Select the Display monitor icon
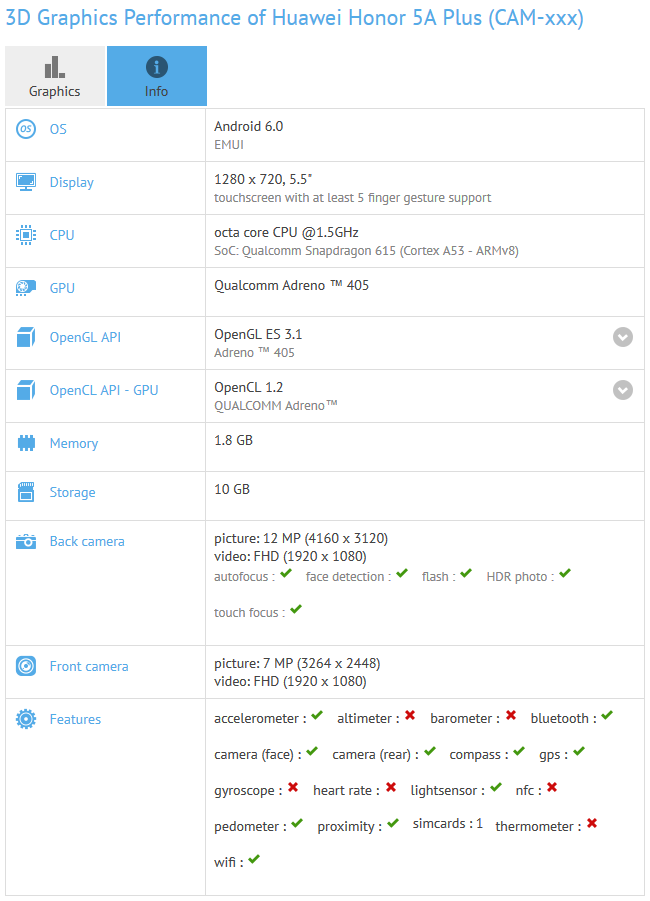 point(25,182)
